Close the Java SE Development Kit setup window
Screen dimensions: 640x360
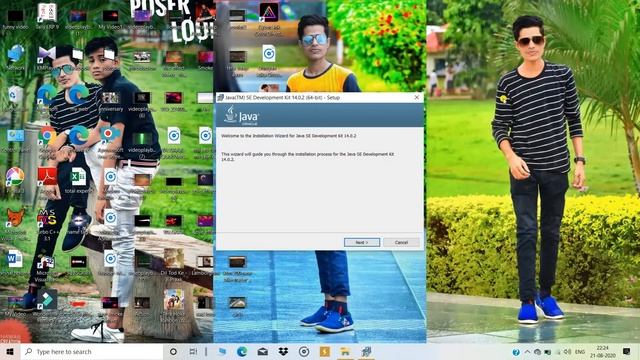[x=416, y=97]
